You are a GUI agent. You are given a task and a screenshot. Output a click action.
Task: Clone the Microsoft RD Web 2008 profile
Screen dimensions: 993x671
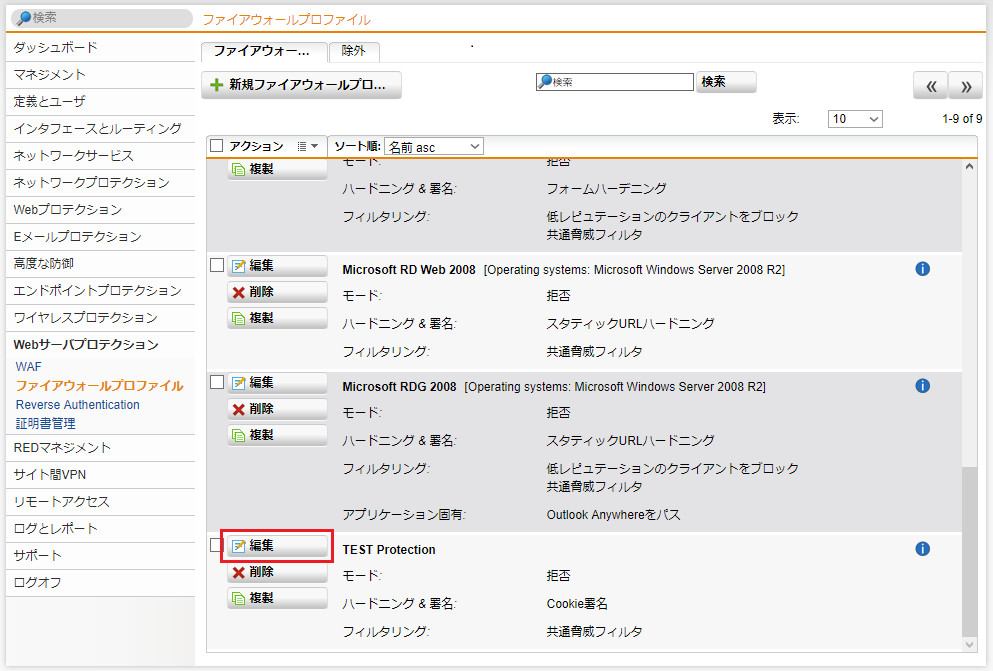pyautogui.click(x=277, y=318)
